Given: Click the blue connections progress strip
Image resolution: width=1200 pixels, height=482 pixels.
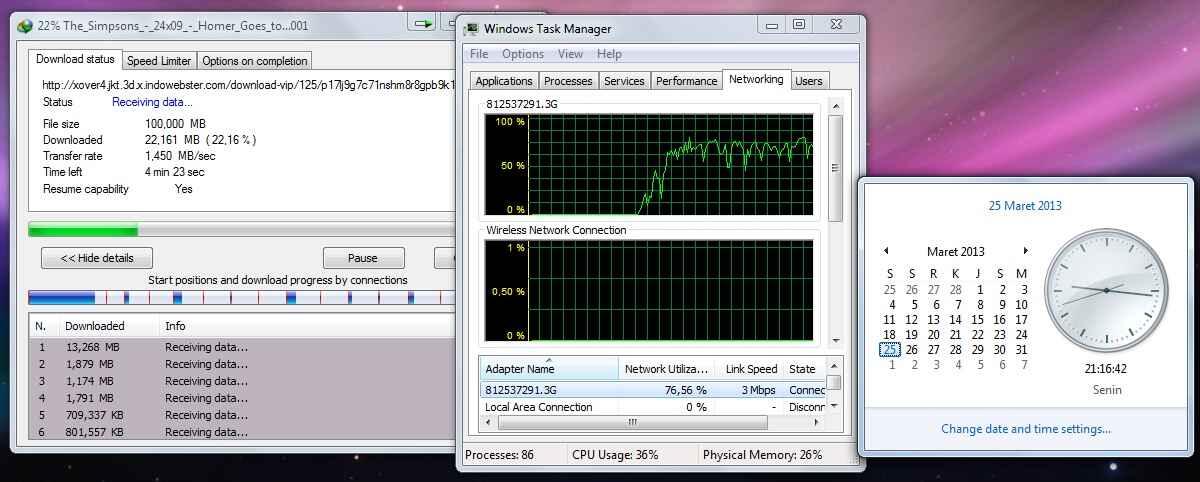Looking at the screenshot, I should coord(240,298).
